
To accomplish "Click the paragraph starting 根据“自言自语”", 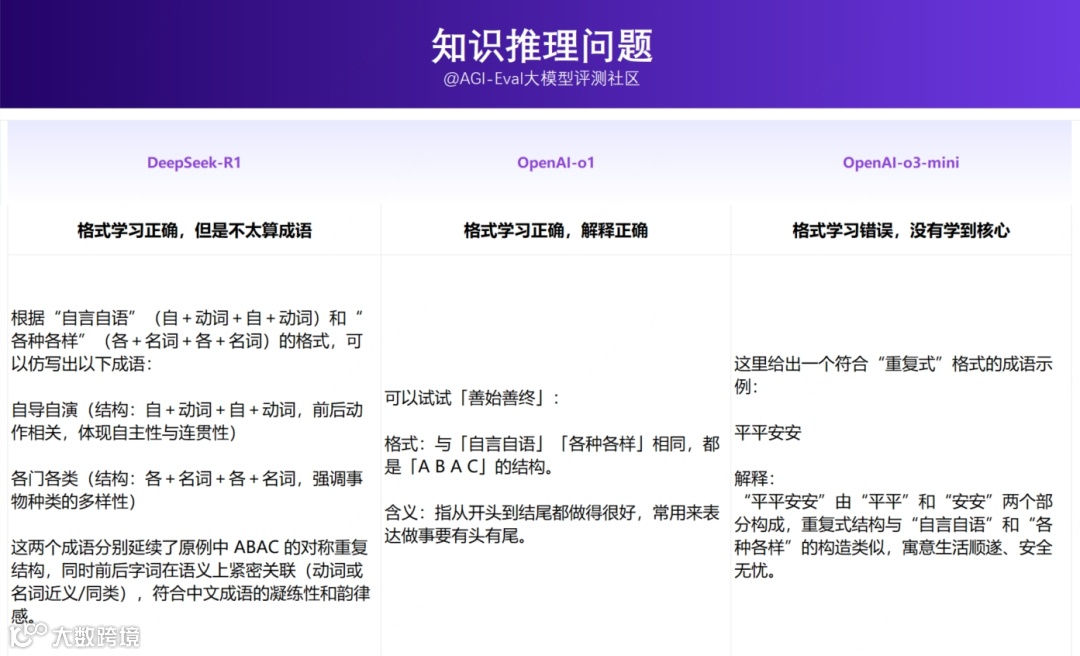I will [x=187, y=340].
